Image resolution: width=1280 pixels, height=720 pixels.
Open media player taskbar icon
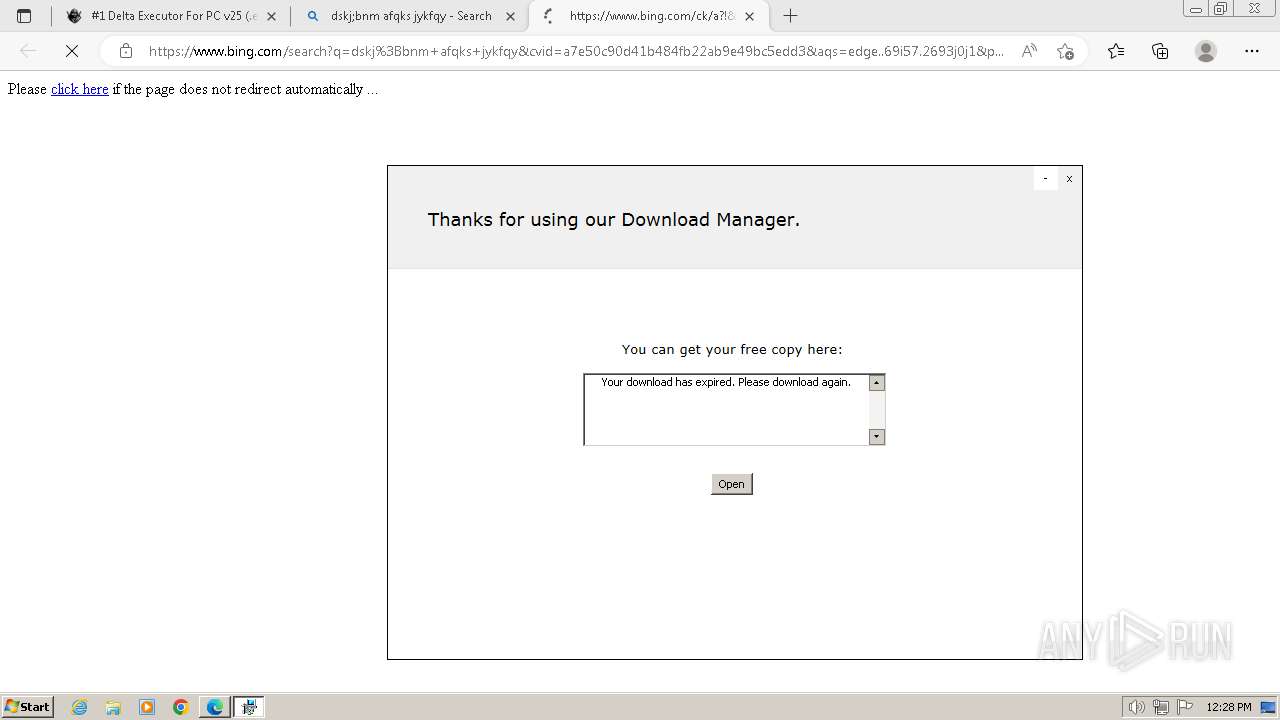(x=147, y=707)
